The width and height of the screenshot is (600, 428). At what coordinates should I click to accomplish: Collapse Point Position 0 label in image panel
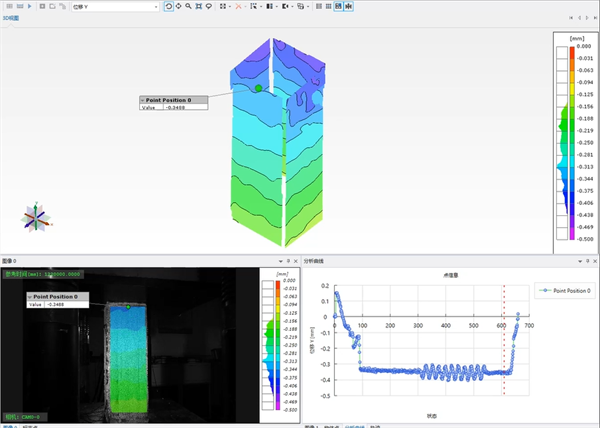coord(30,297)
